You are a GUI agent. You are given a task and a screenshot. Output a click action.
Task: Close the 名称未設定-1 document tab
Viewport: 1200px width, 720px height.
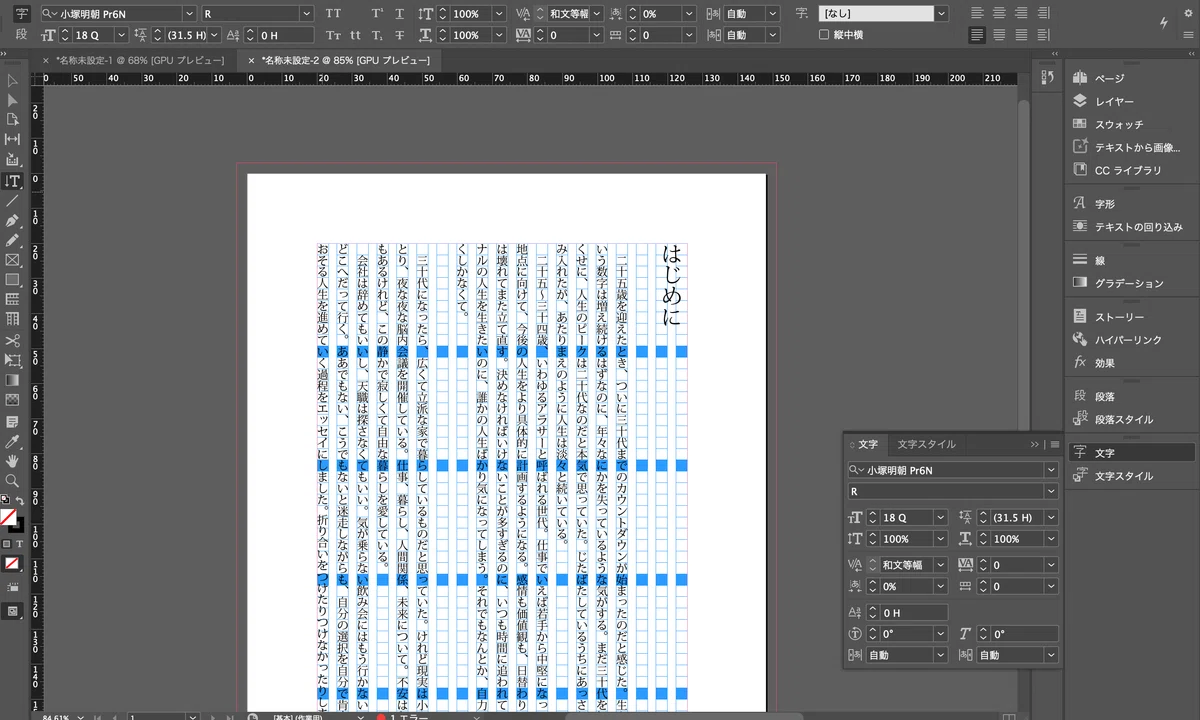click(46, 60)
